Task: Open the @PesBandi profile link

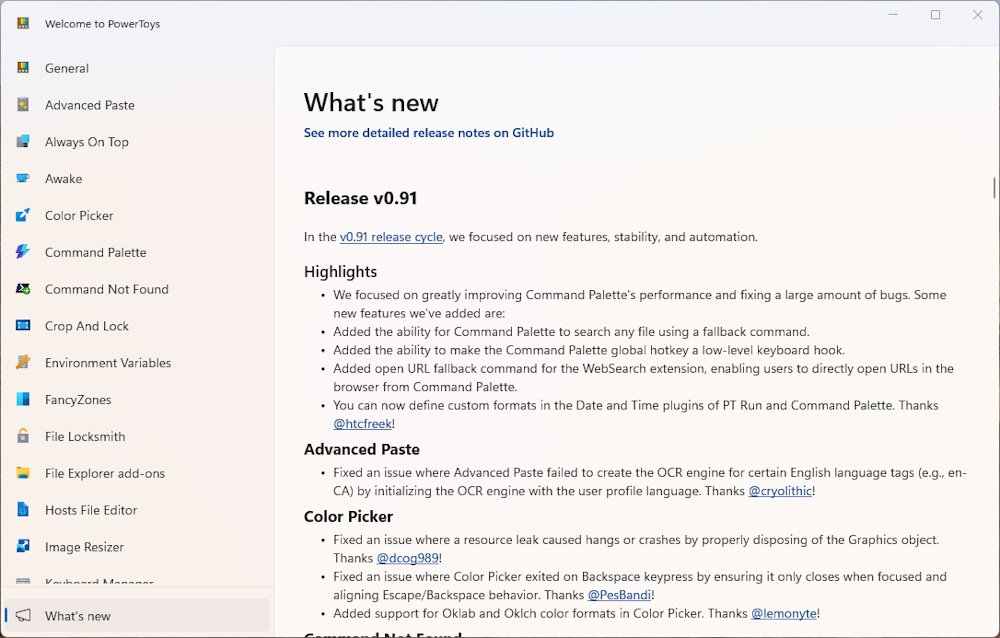Action: (619, 595)
